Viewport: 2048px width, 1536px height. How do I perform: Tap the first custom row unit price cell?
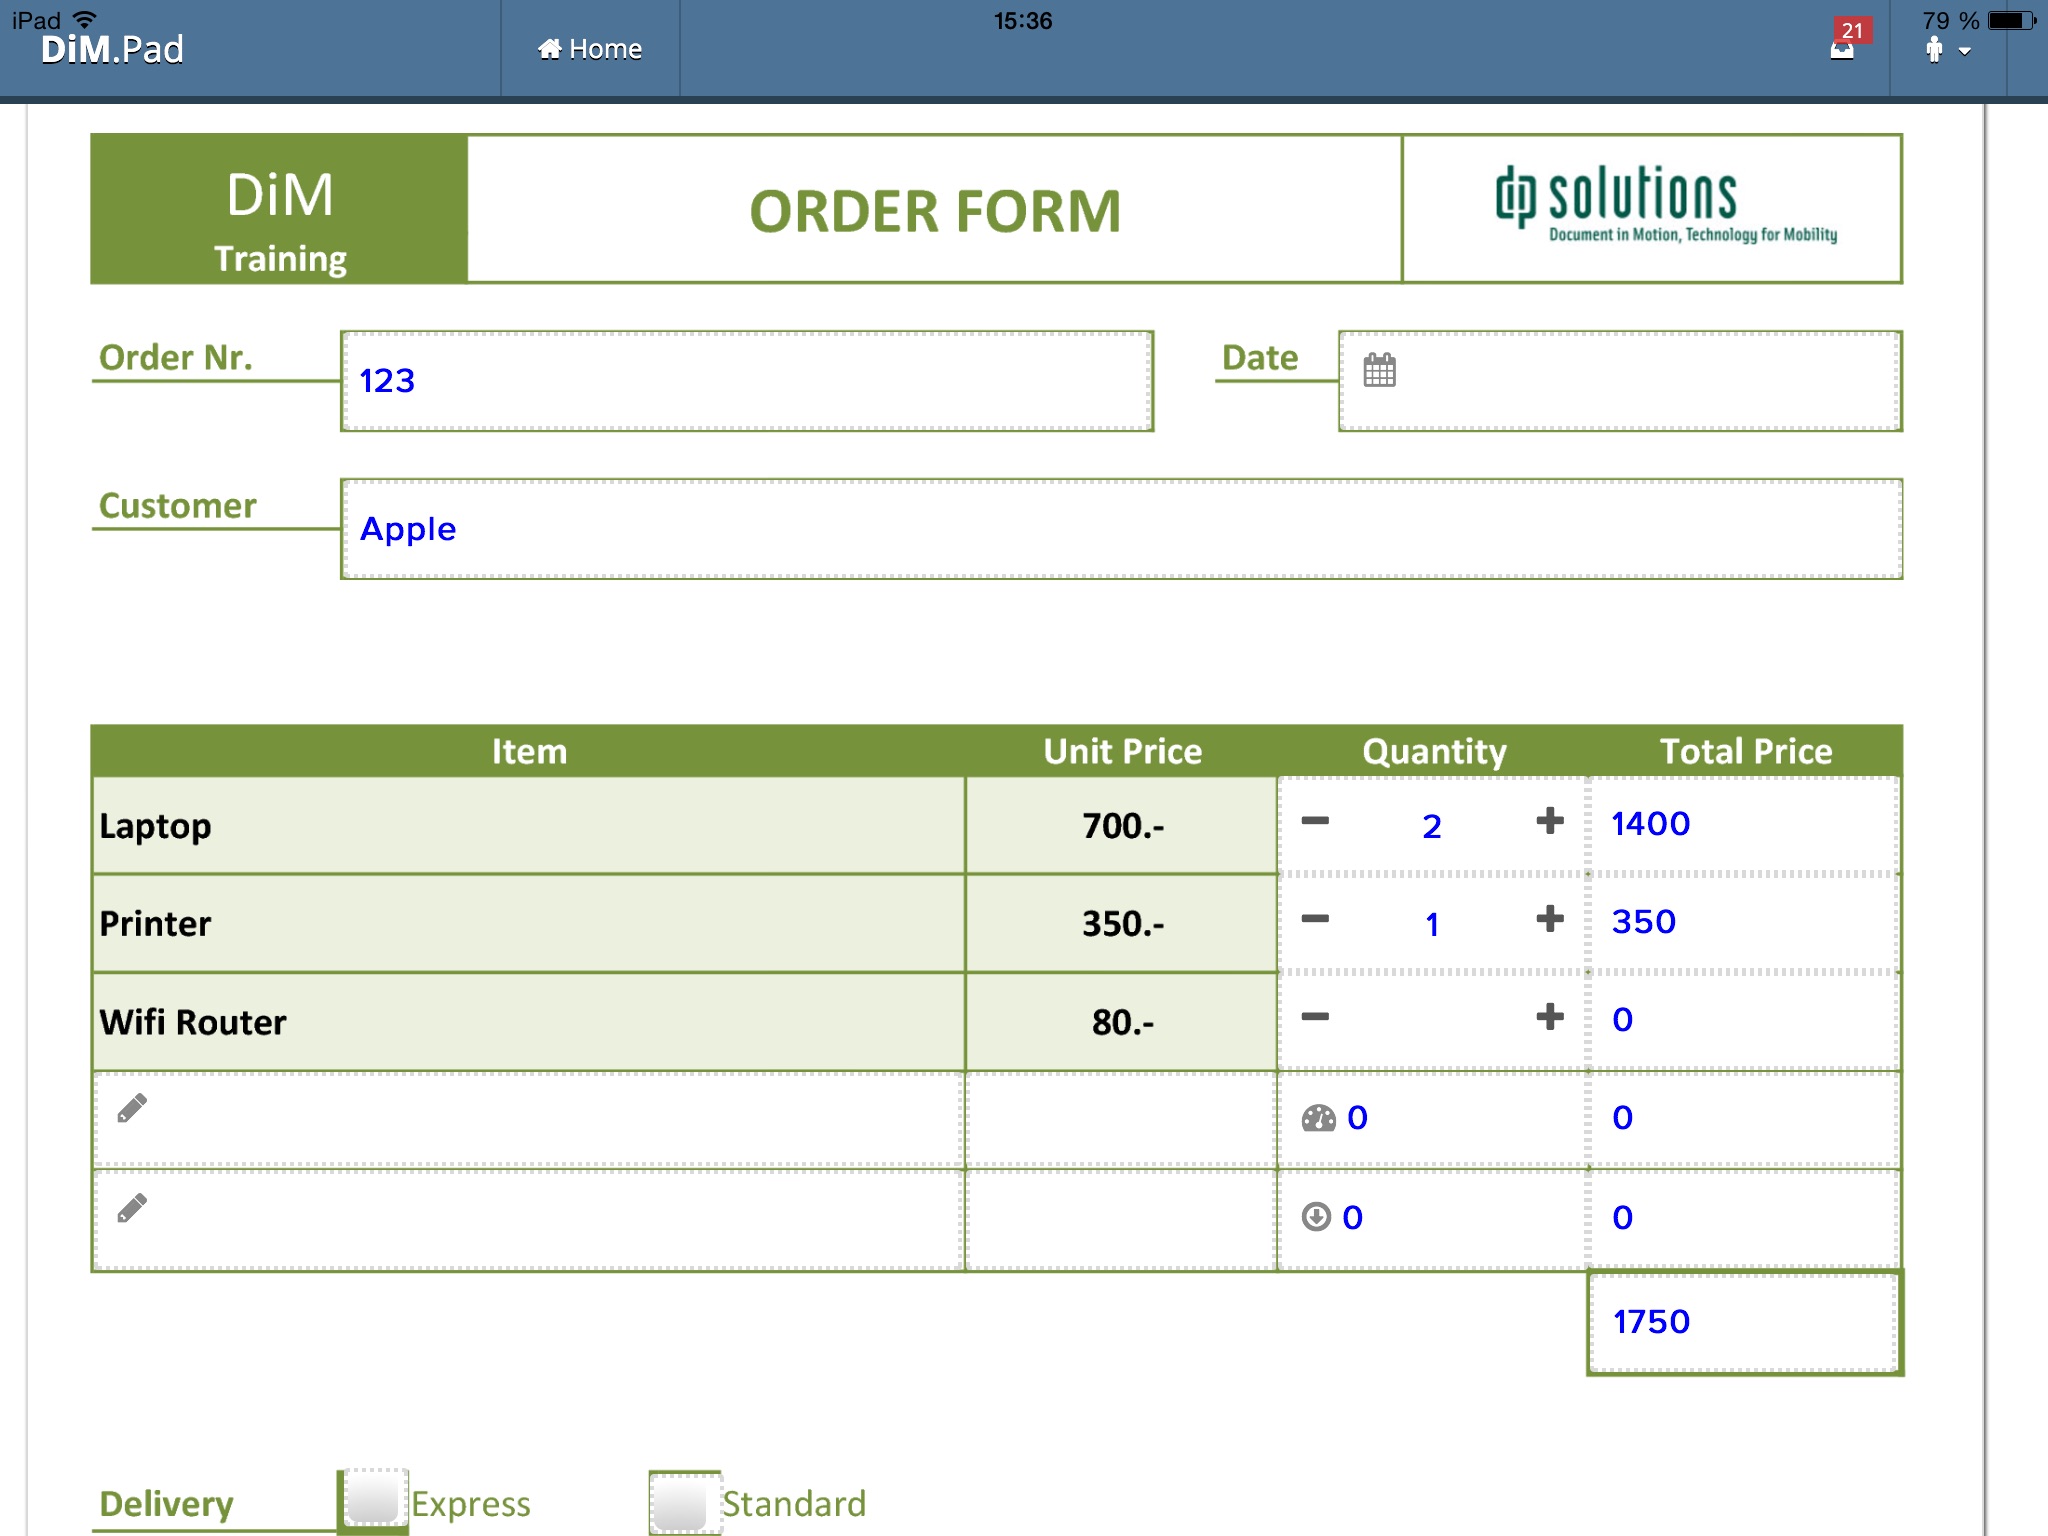[x=1121, y=1119]
